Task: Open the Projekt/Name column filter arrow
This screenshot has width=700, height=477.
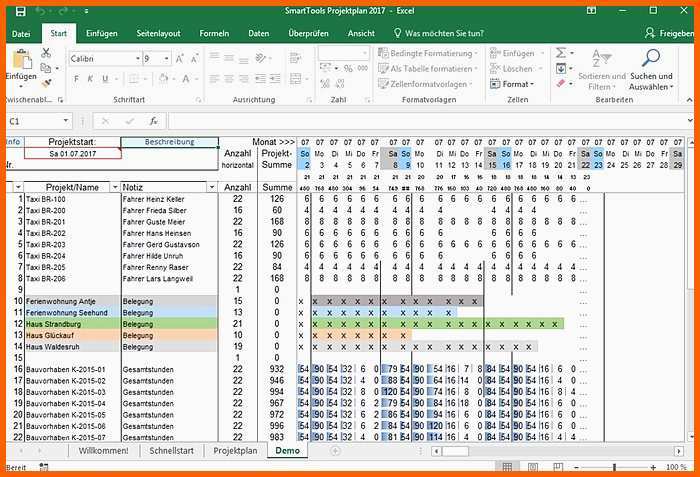Action: [x=115, y=187]
